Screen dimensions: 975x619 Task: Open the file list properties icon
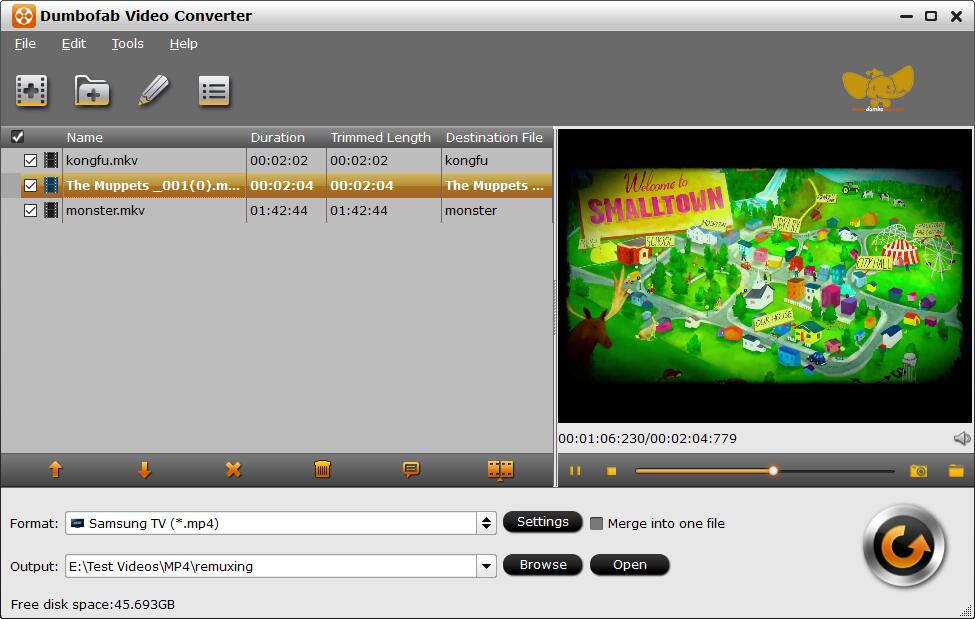pyautogui.click(x=214, y=91)
